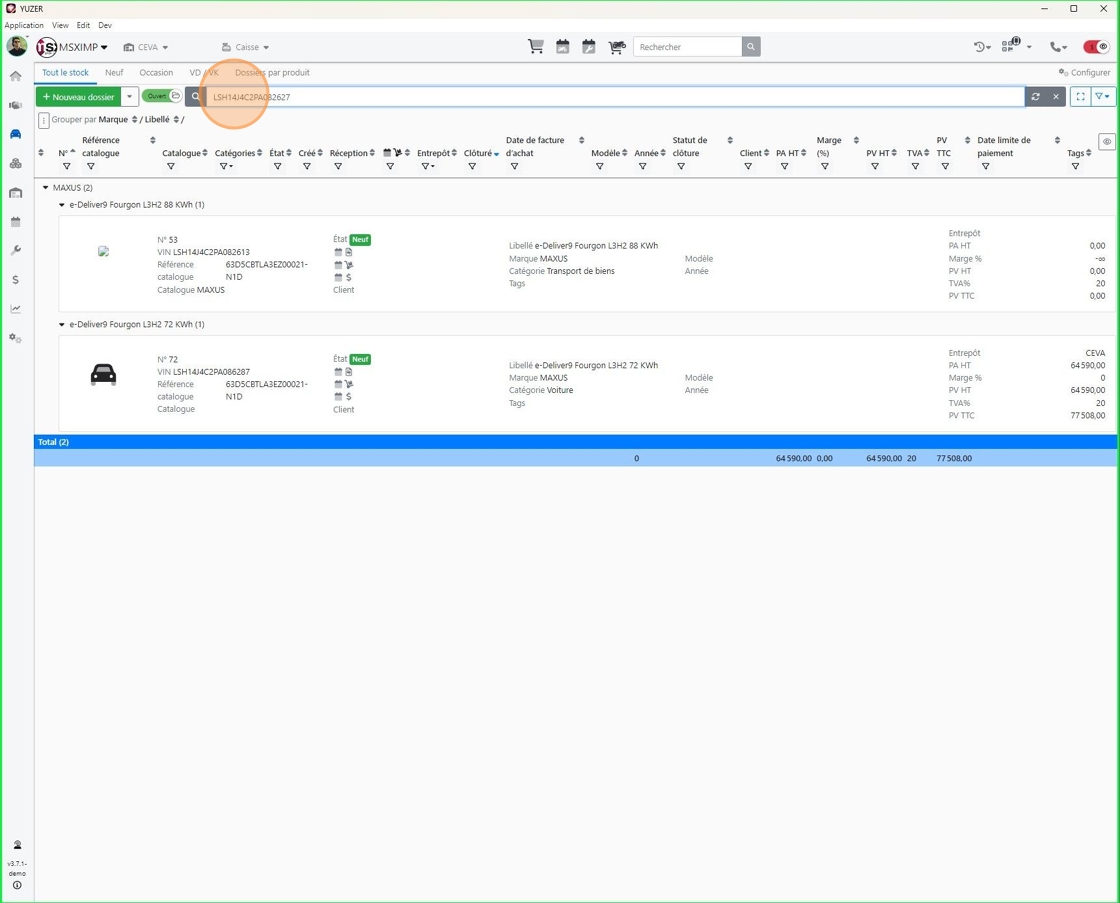Screen dimensions: 1120x903
Task: Open the cart with vehicle icon
Action: pyautogui.click(x=616, y=46)
